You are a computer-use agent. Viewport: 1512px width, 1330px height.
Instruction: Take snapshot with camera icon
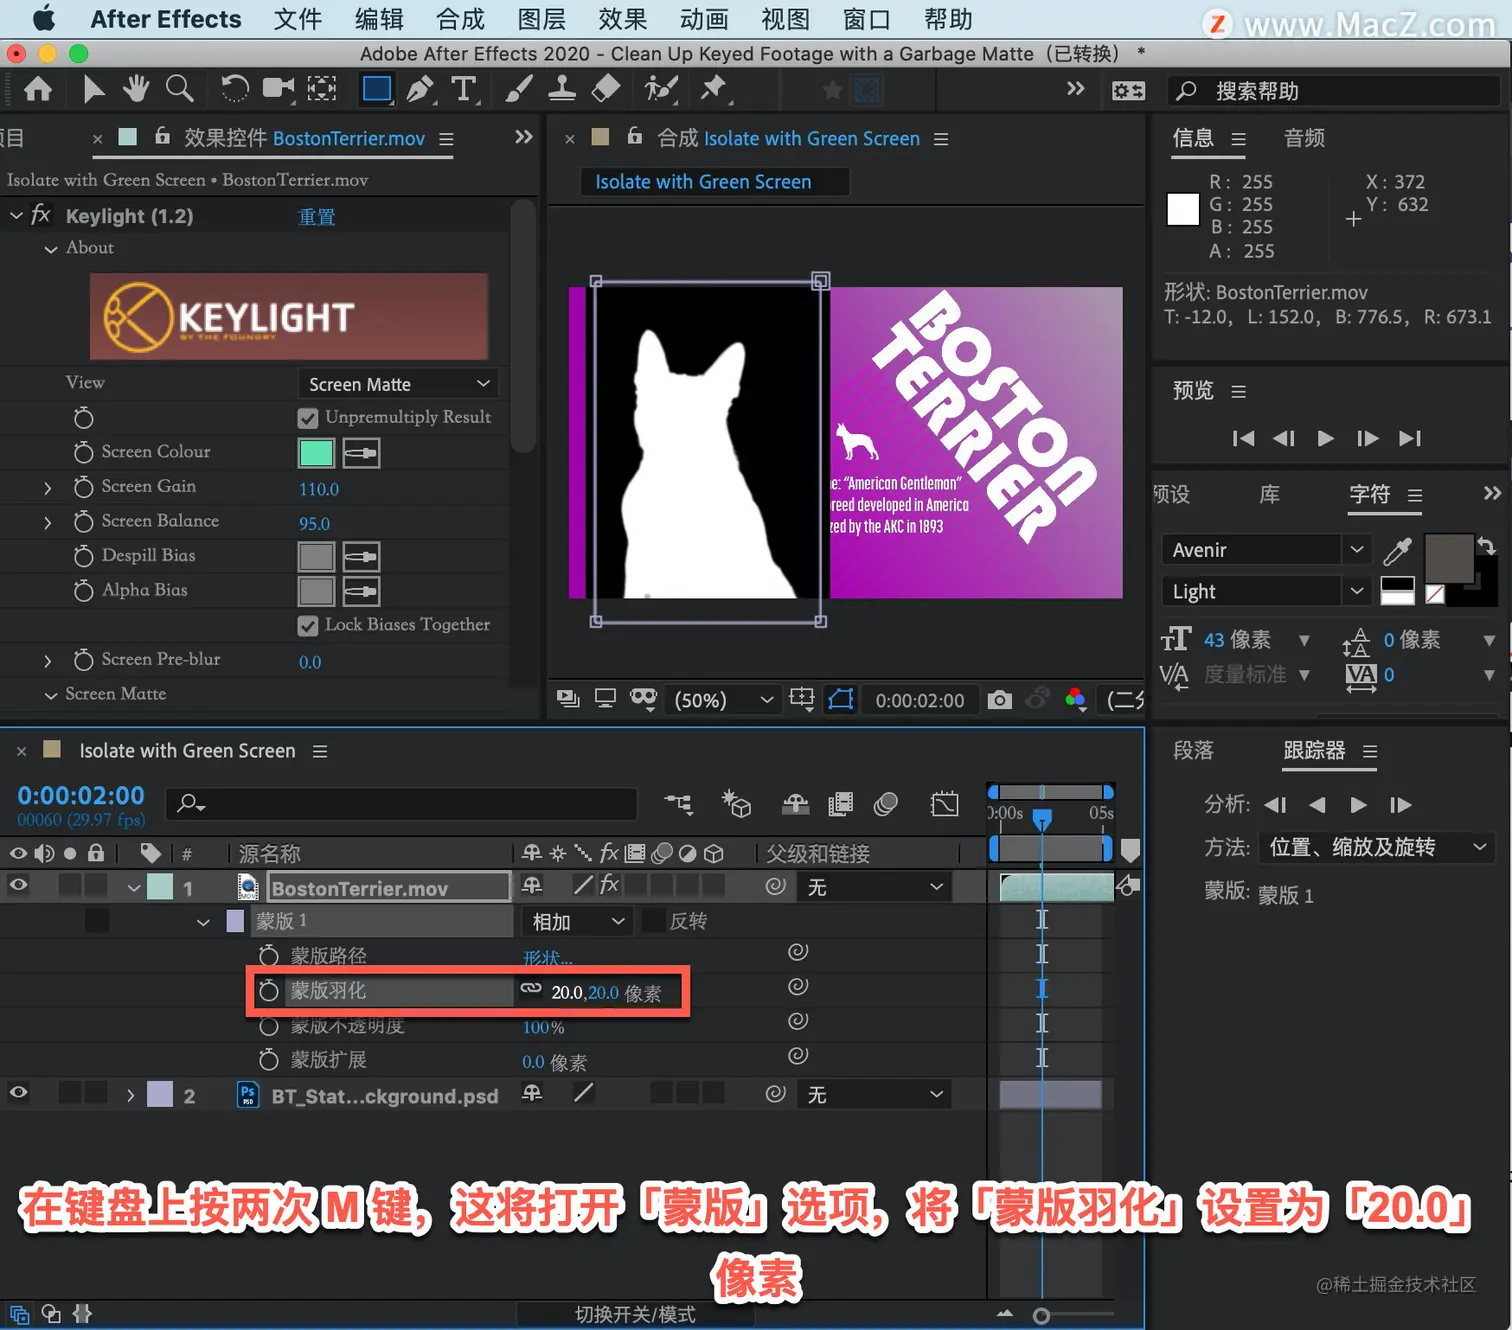coord(999,700)
